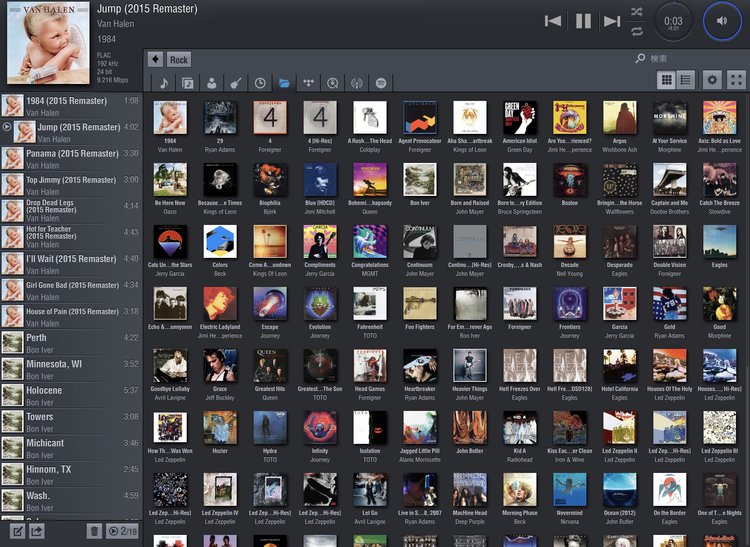Select 'Hot for Teacher' track
The image size is (750, 547).
(72, 237)
